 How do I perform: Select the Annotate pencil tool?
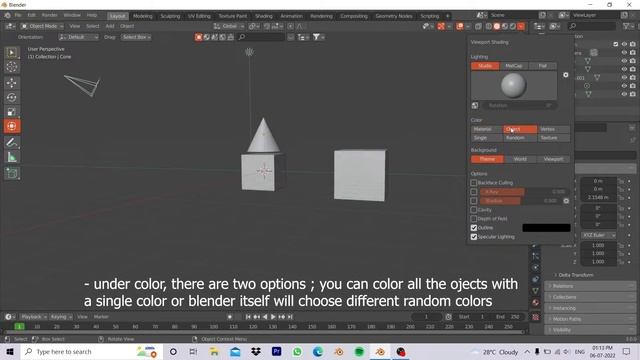tap(11, 142)
